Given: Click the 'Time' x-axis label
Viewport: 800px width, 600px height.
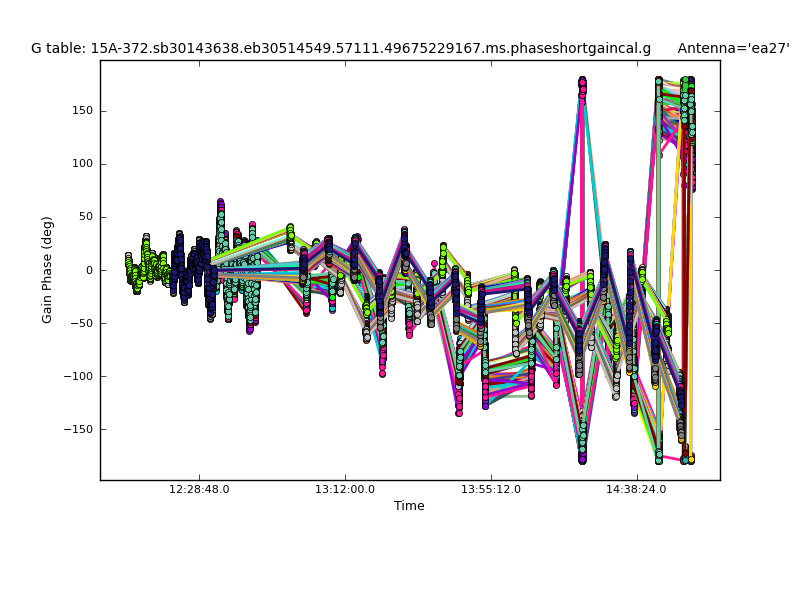Looking at the screenshot, I should pos(409,506).
